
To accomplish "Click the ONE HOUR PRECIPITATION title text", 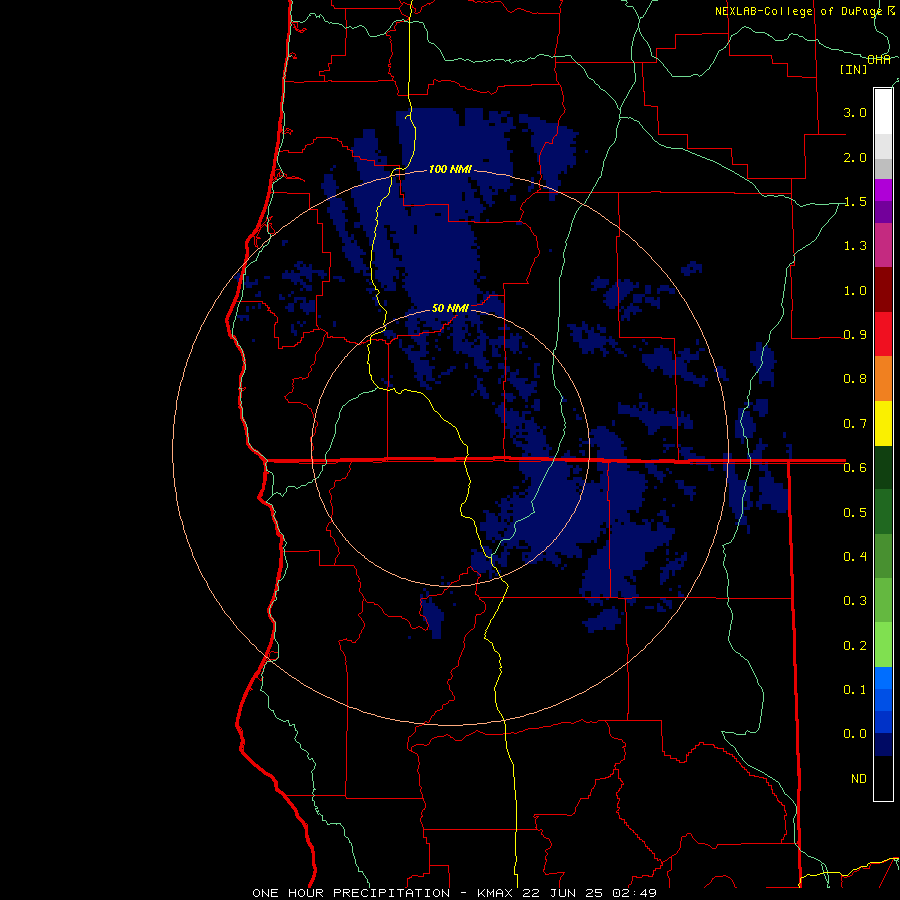I will 351,893.
